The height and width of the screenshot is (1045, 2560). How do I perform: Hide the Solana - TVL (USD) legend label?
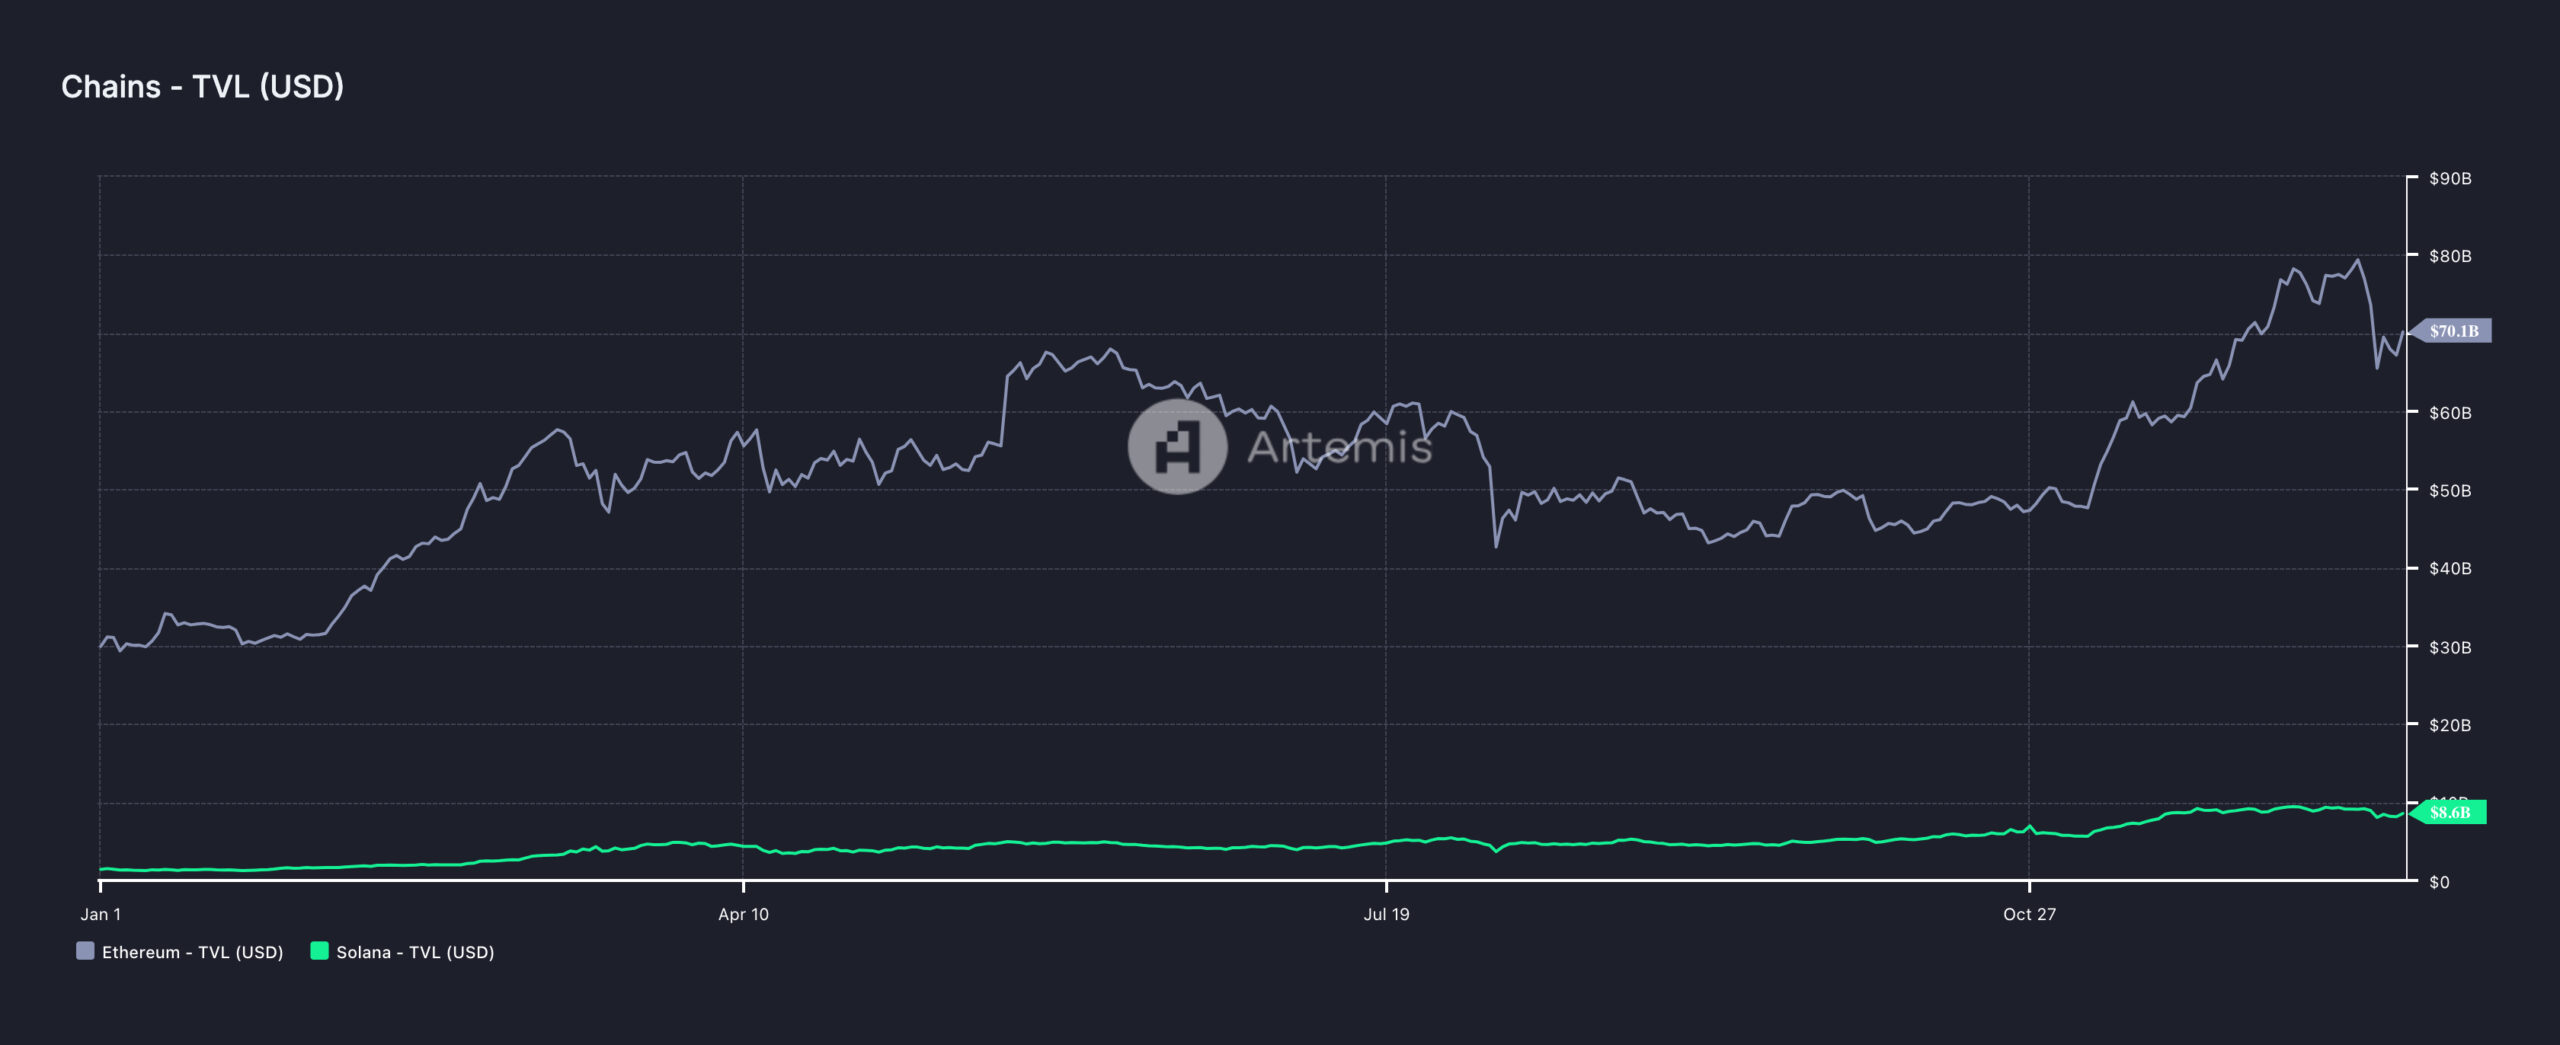(415, 952)
